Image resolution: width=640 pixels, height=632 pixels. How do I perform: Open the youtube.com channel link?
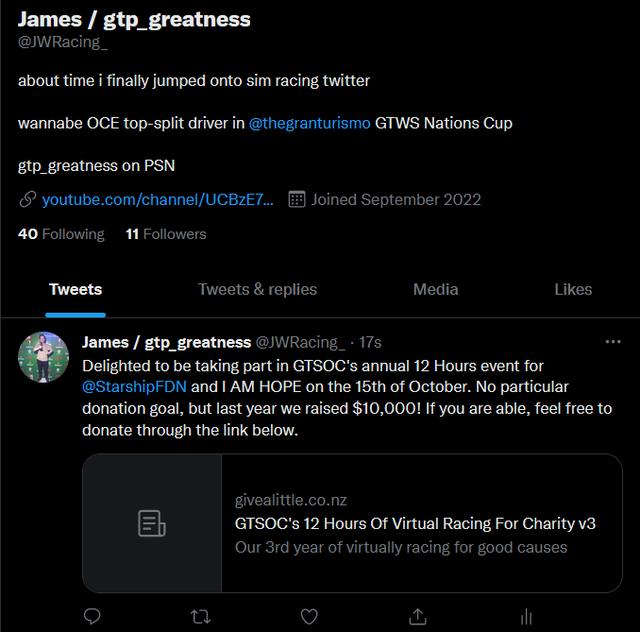(x=158, y=199)
